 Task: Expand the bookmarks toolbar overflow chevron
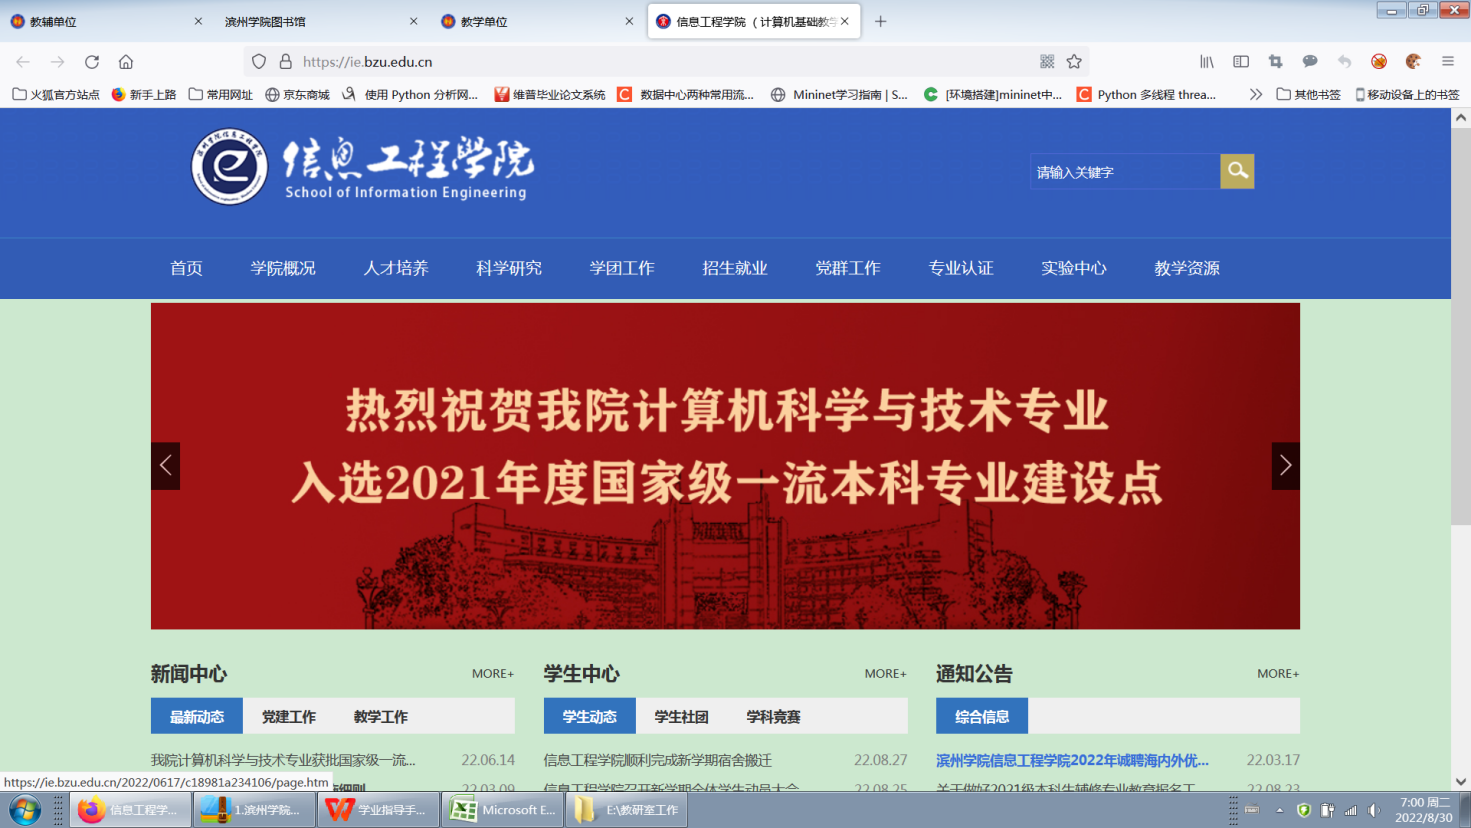(1255, 95)
